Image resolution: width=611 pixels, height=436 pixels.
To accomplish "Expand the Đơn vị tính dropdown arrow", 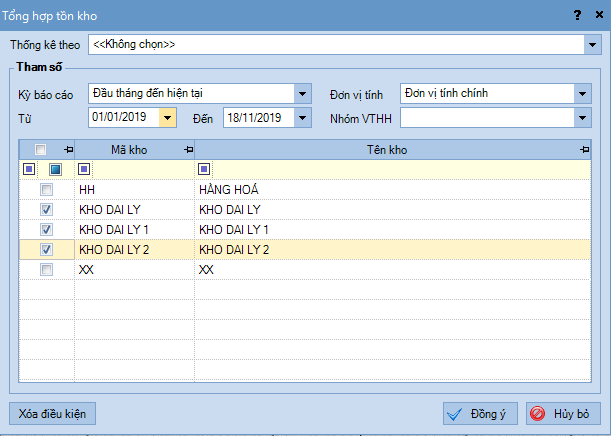I will [x=583, y=94].
